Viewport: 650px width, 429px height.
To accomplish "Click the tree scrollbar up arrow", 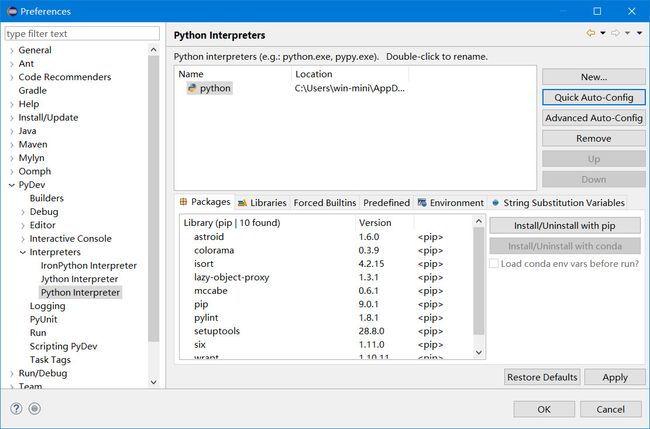I will [x=153, y=50].
